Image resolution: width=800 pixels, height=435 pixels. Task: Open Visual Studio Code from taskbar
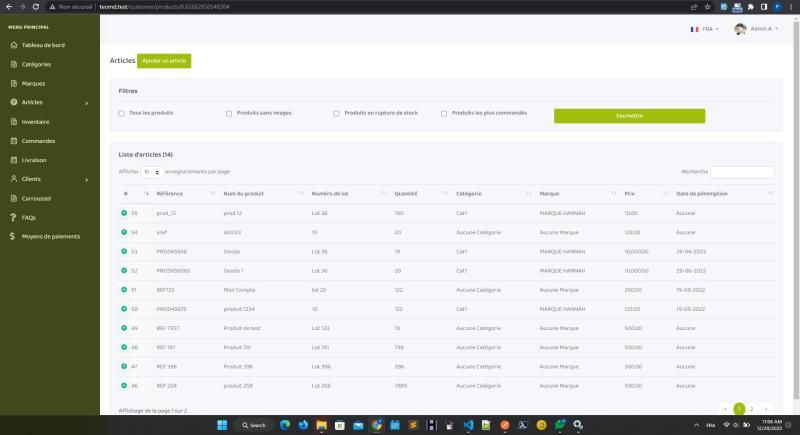[468, 425]
